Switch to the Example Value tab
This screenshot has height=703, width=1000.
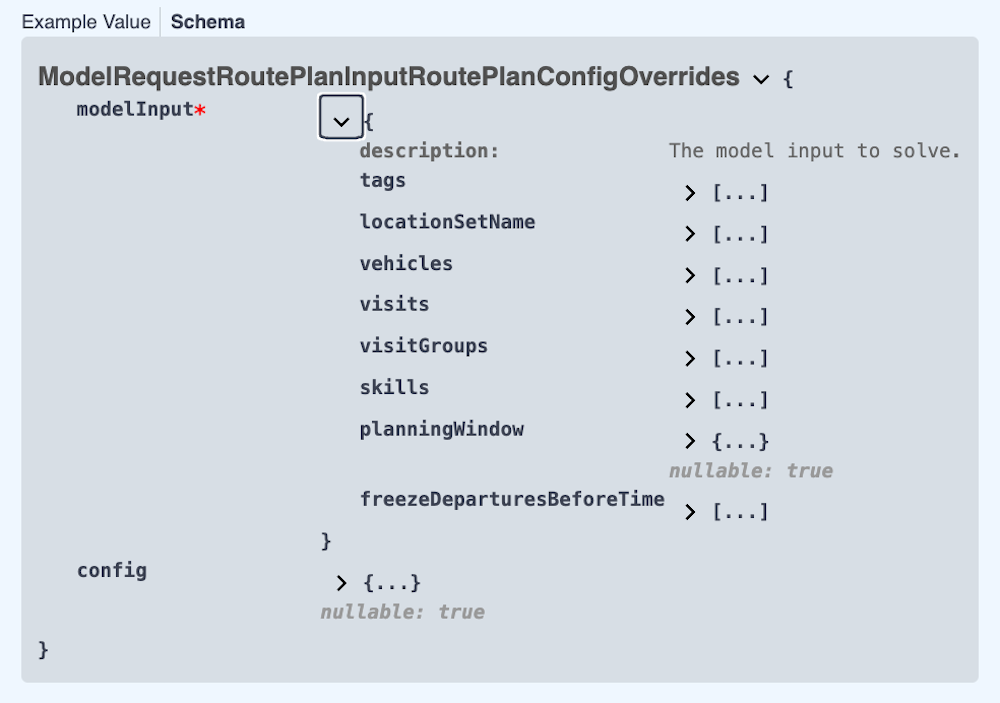pos(86,22)
